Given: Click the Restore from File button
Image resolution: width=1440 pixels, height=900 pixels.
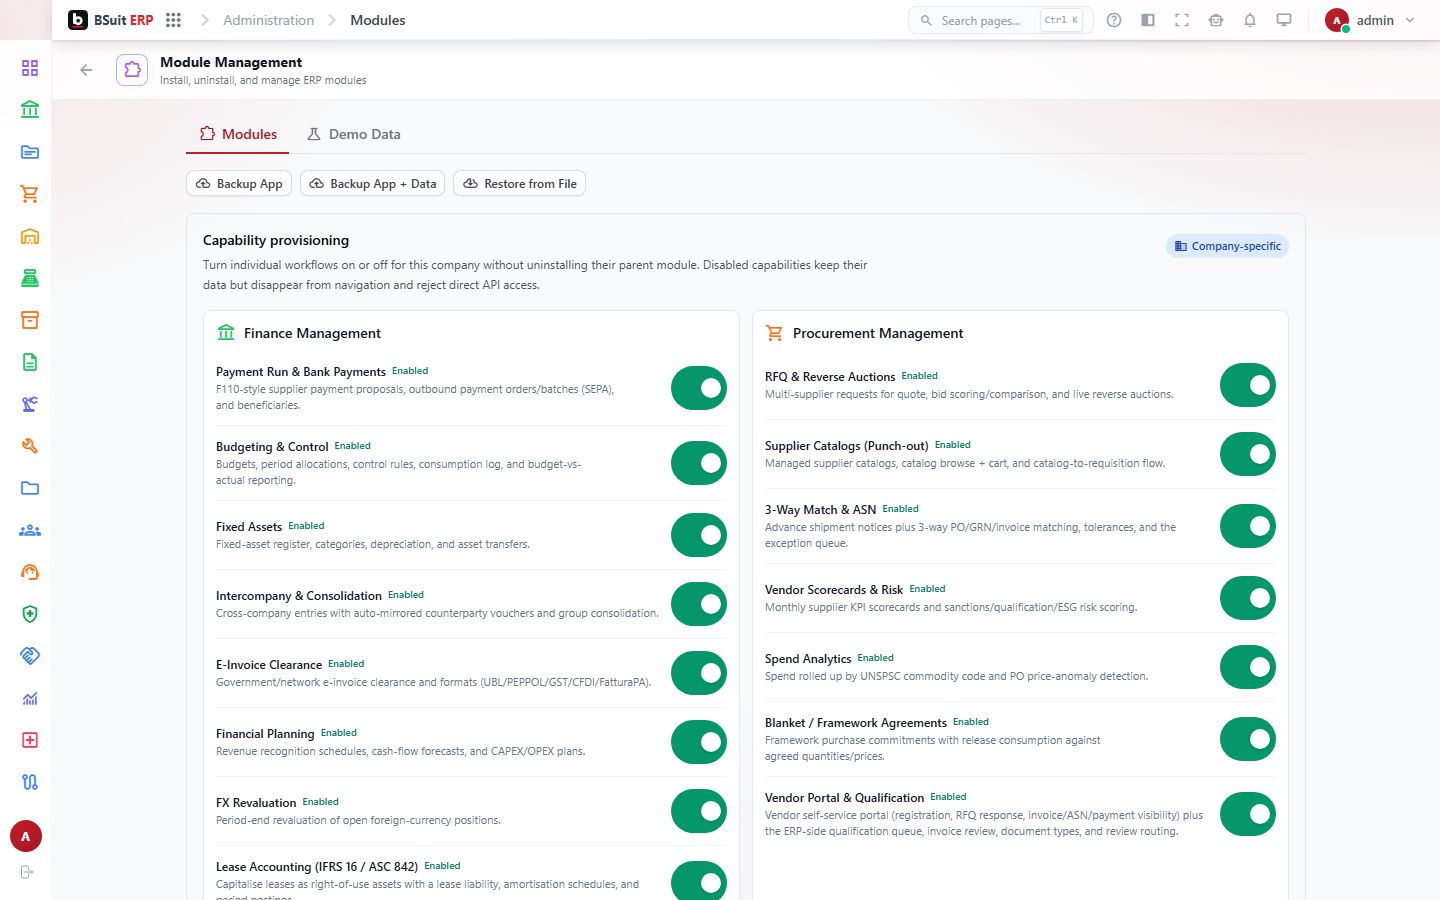Looking at the screenshot, I should point(519,184).
